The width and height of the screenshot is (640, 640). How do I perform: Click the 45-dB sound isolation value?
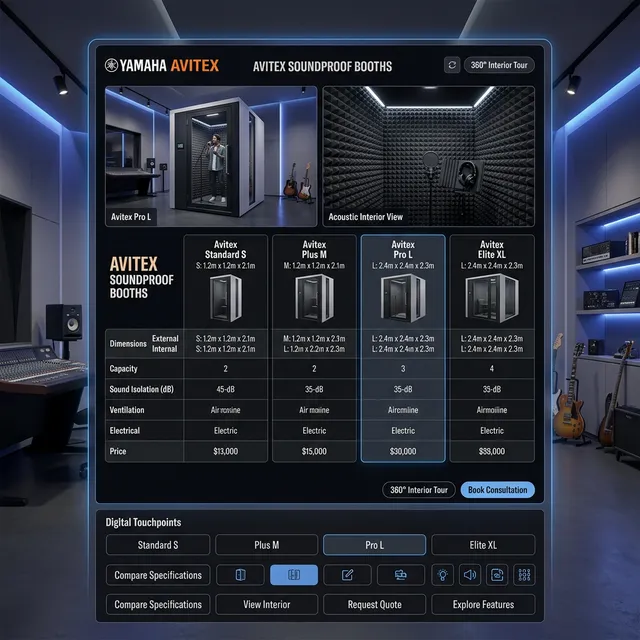click(226, 389)
